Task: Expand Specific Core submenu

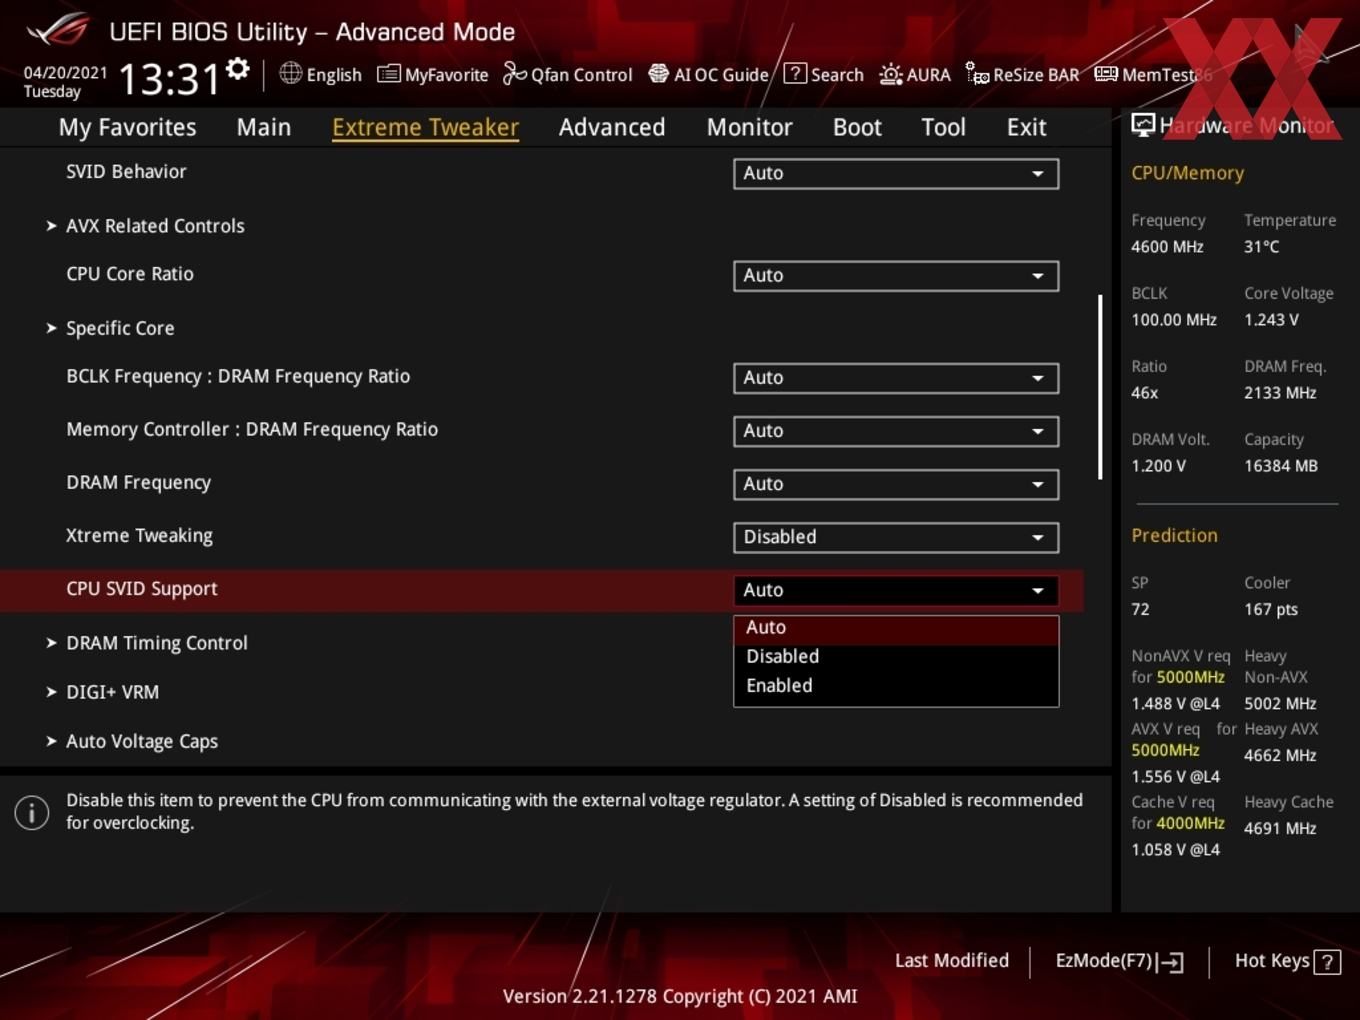Action: tap(120, 328)
